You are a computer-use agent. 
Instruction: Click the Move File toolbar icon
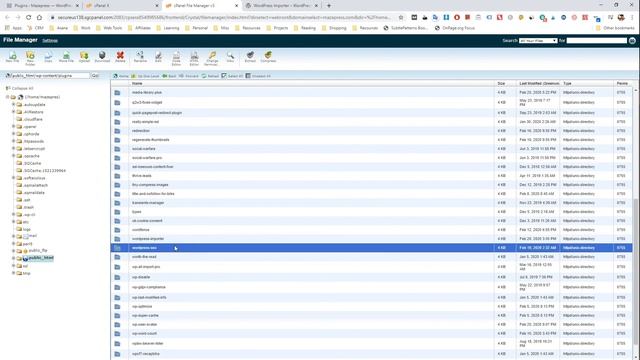click(66, 56)
